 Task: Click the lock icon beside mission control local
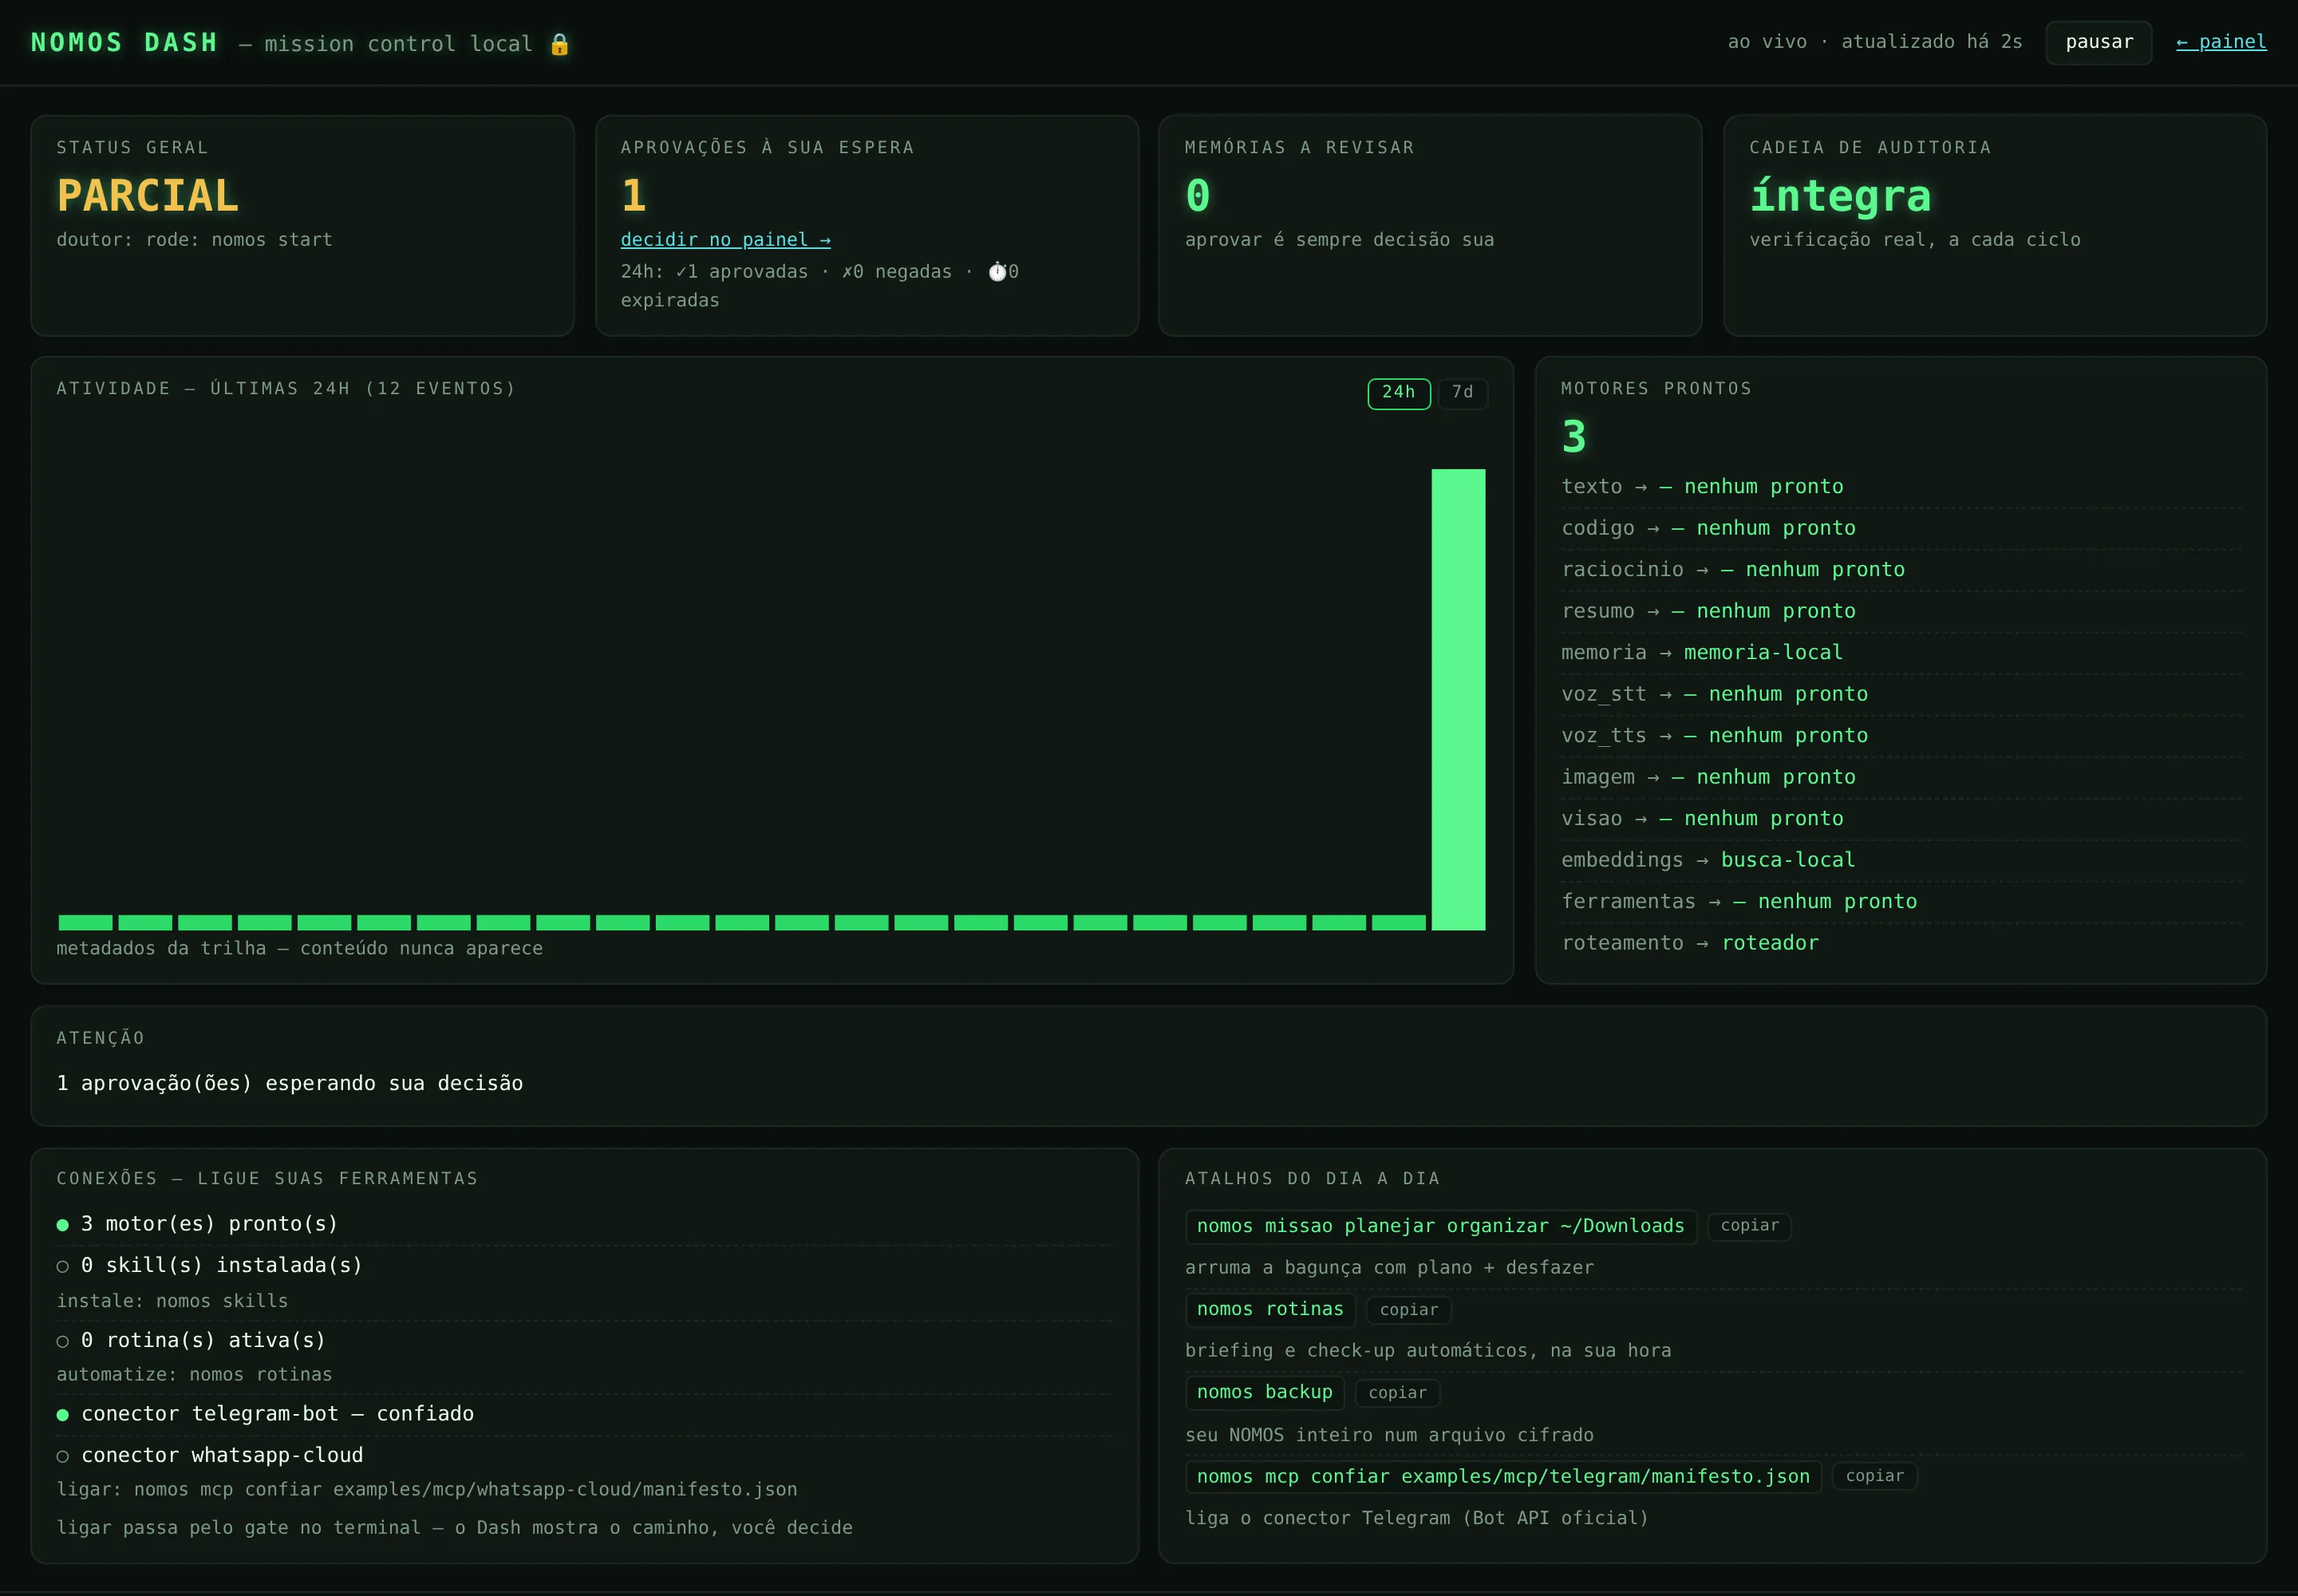[x=559, y=44]
